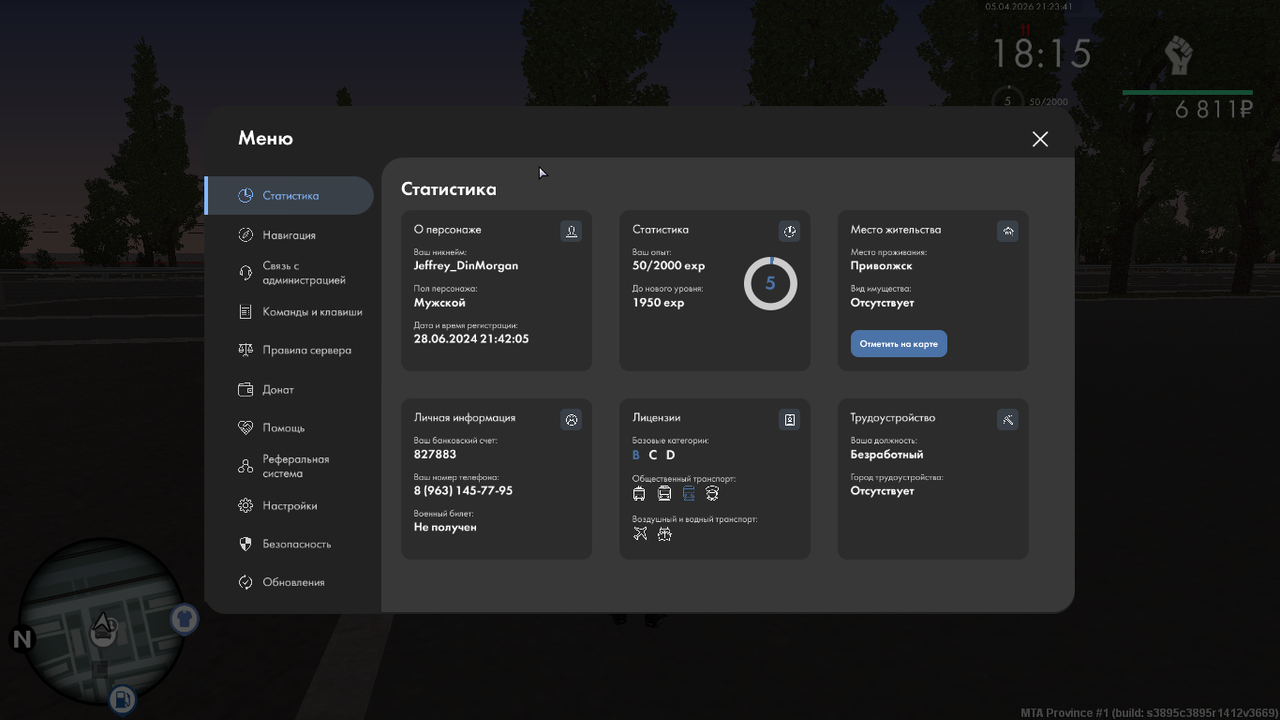This screenshot has width=1280, height=720.
Task: Click the house icon in Место жительства card
Action: (x=1007, y=231)
